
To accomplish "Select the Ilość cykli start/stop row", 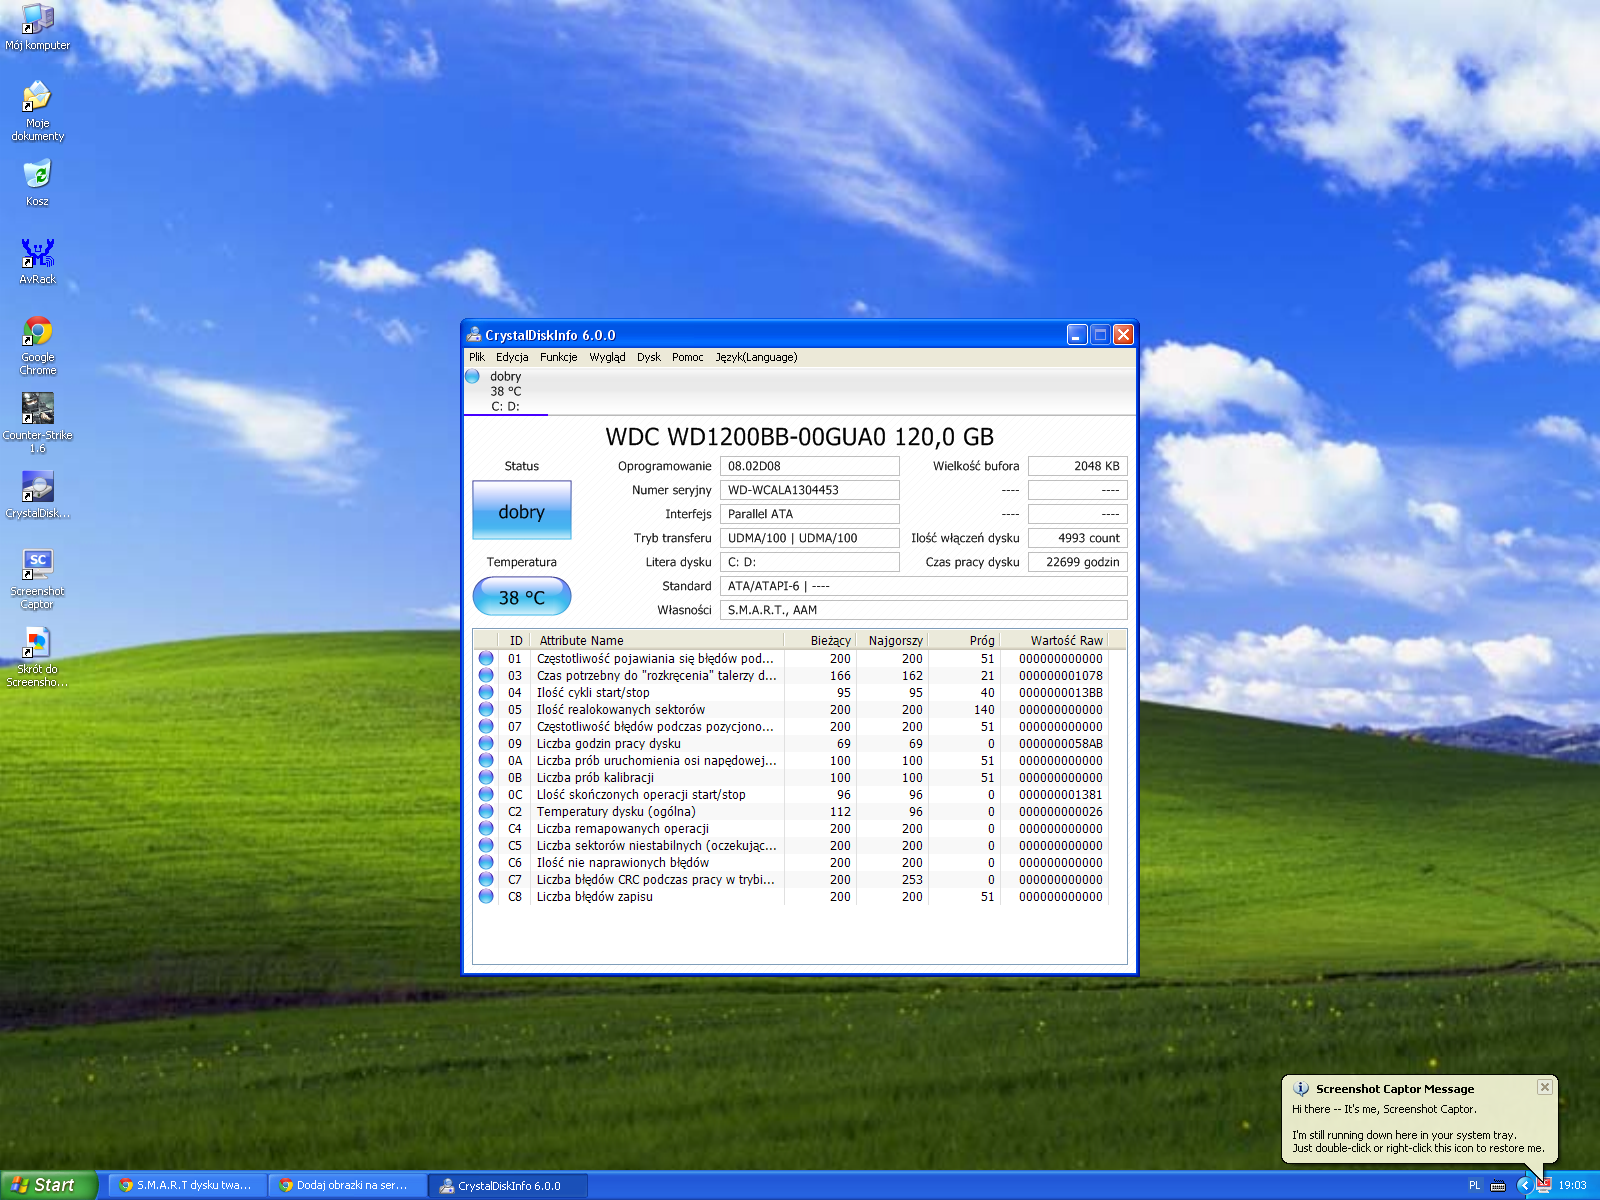I will tap(791, 692).
